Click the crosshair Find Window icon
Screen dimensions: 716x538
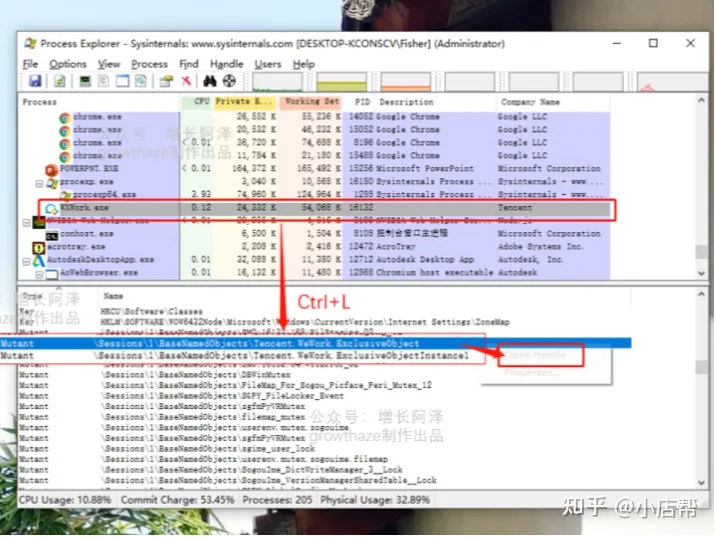point(229,81)
